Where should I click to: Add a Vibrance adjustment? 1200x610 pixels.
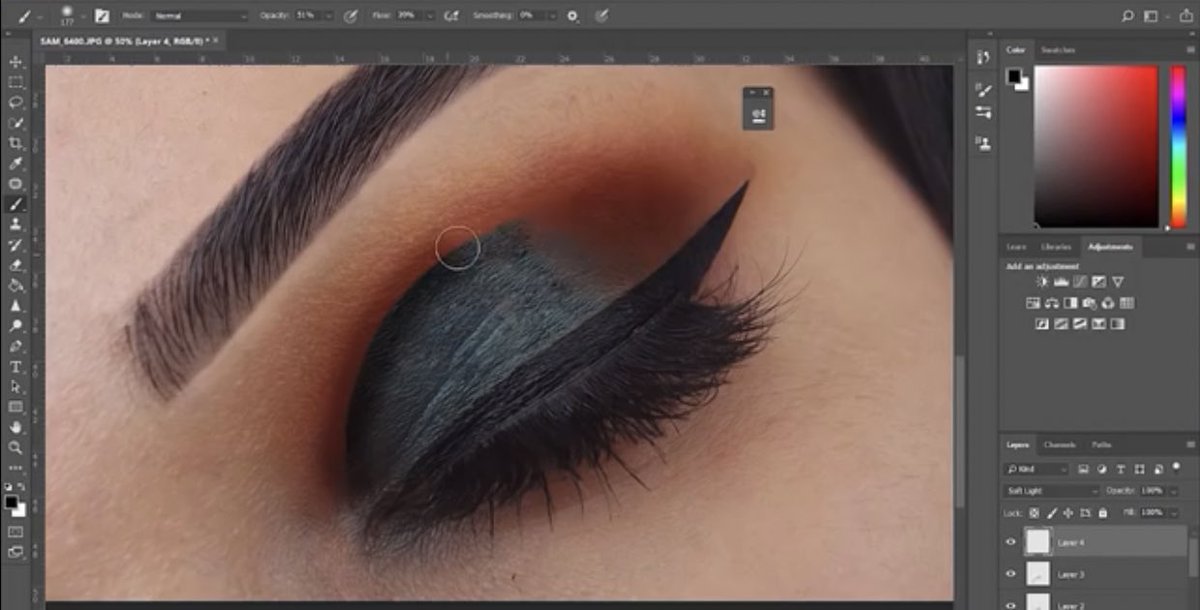pyautogui.click(x=1118, y=282)
